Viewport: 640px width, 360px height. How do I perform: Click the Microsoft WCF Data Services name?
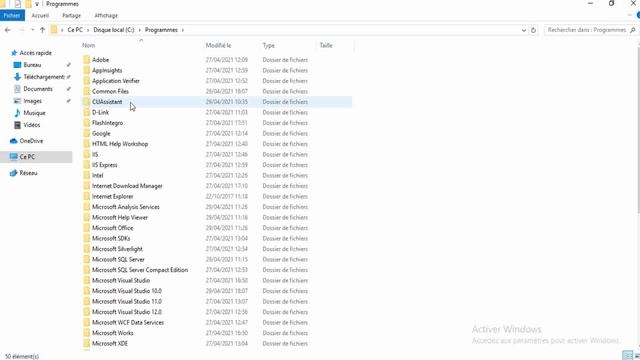pos(128,322)
